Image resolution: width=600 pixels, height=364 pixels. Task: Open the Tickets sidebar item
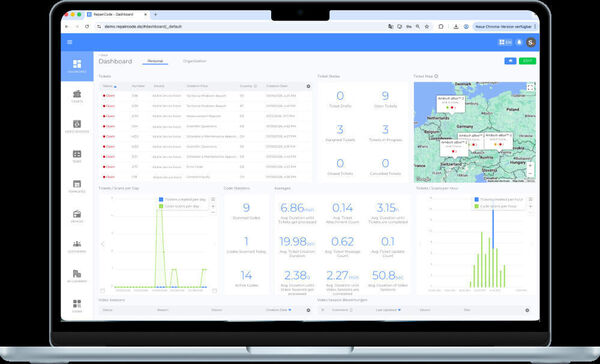(77, 96)
